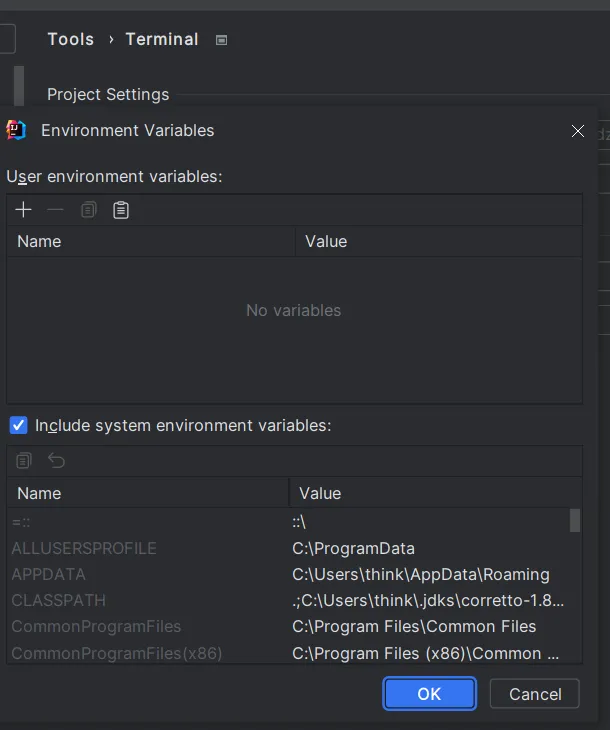Click the icon next to Terminal breadcrumb

point(222,40)
